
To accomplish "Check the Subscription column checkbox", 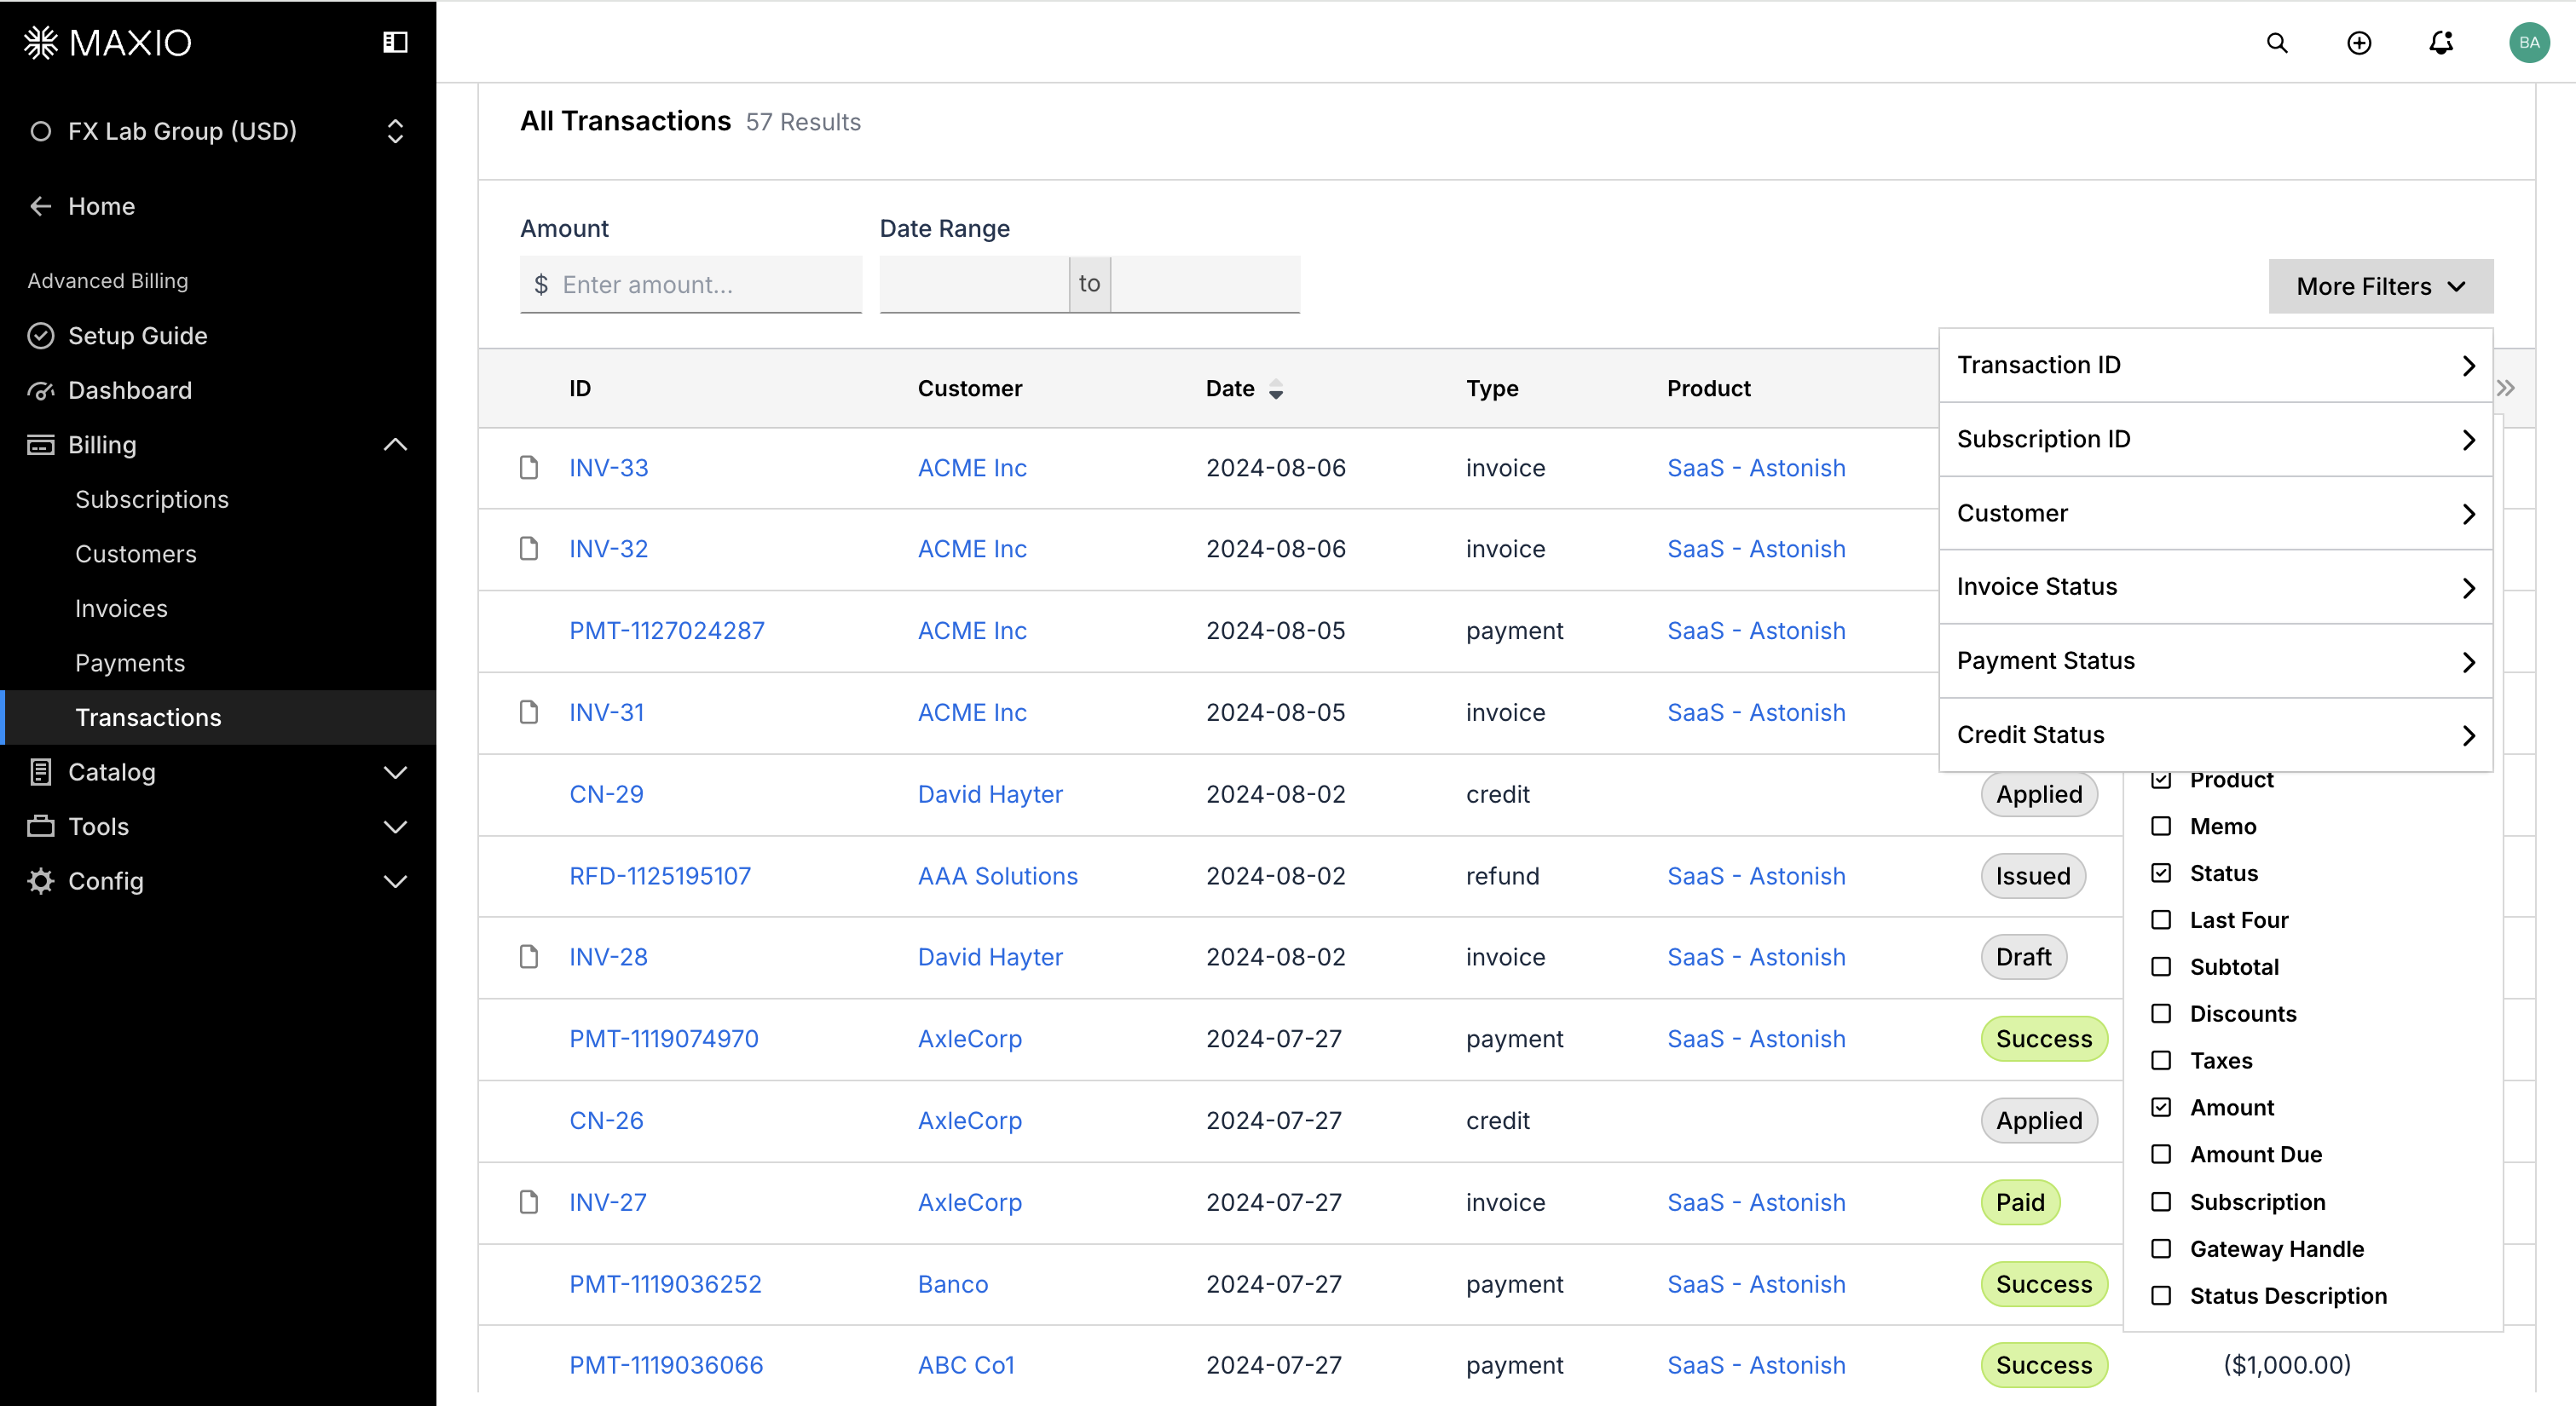I will pos(2161,1202).
